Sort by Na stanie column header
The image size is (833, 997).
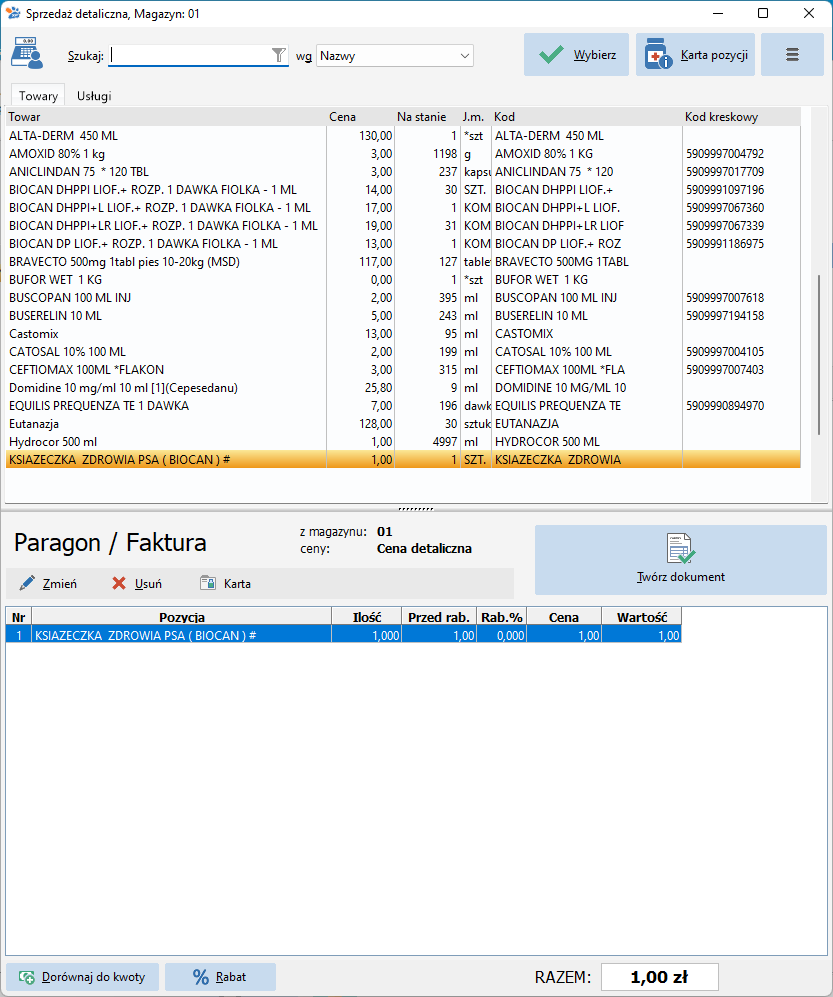pyautogui.click(x=427, y=117)
